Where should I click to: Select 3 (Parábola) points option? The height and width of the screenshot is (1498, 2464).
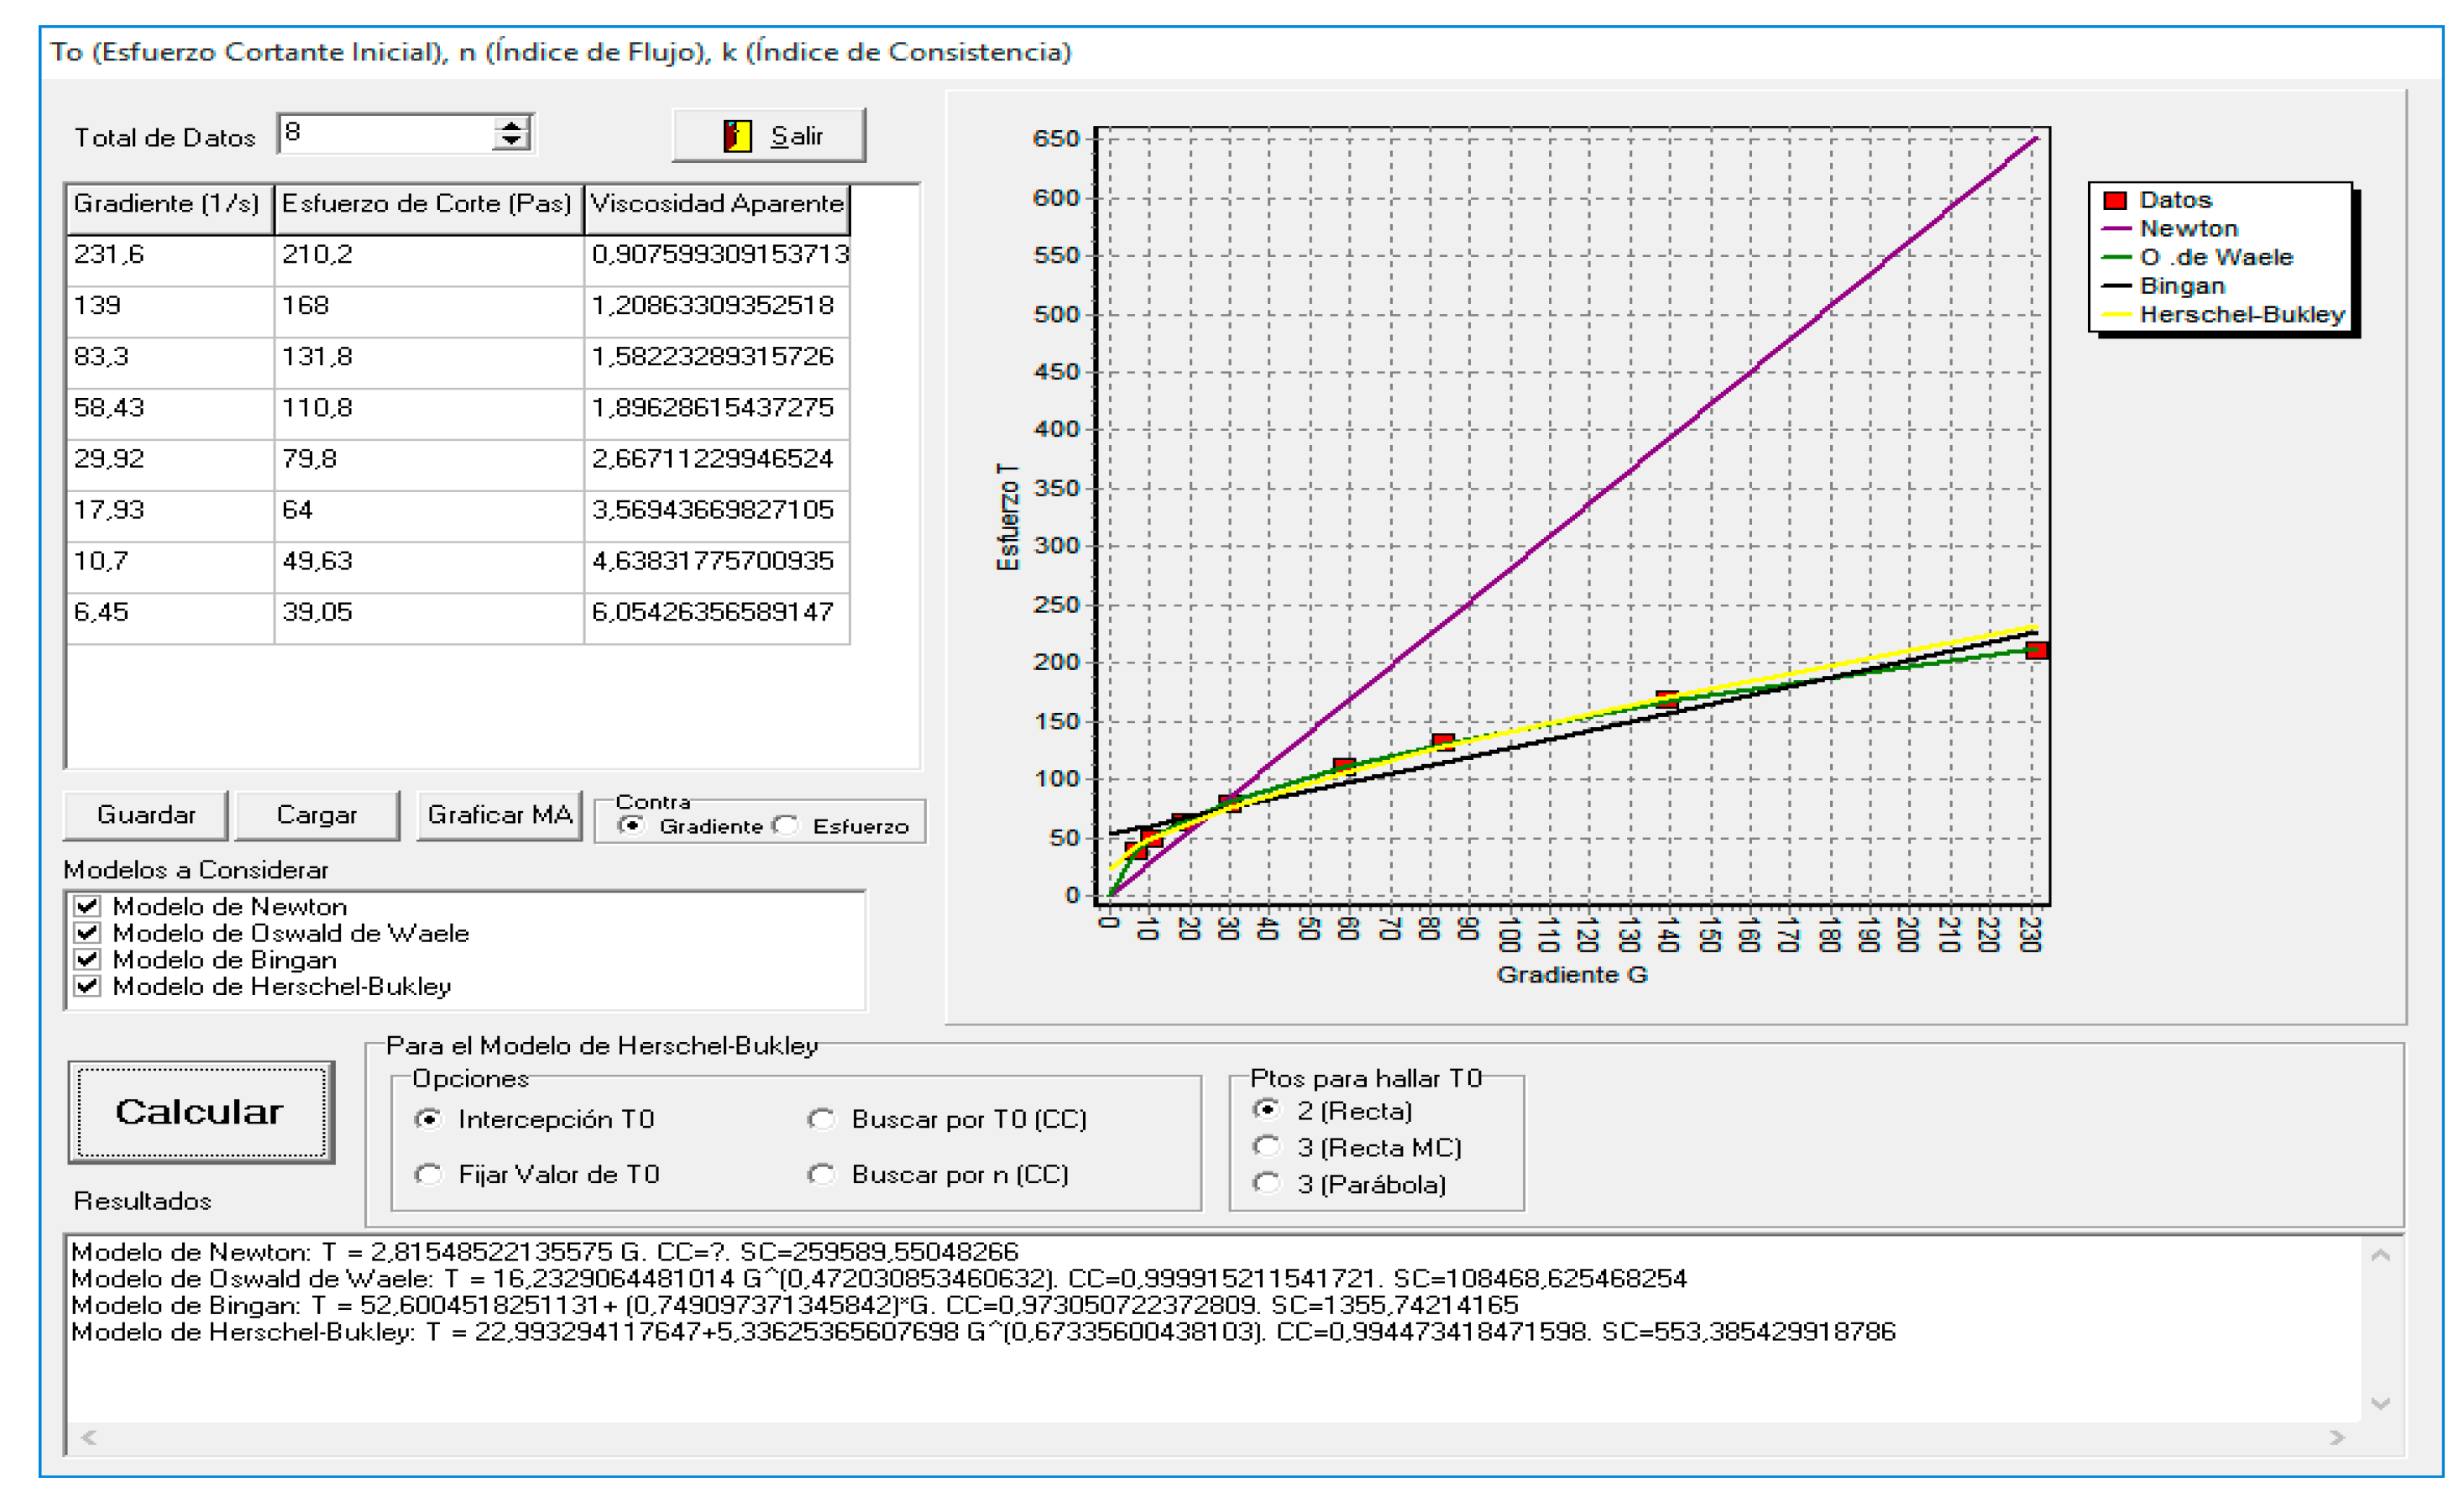(1267, 1184)
